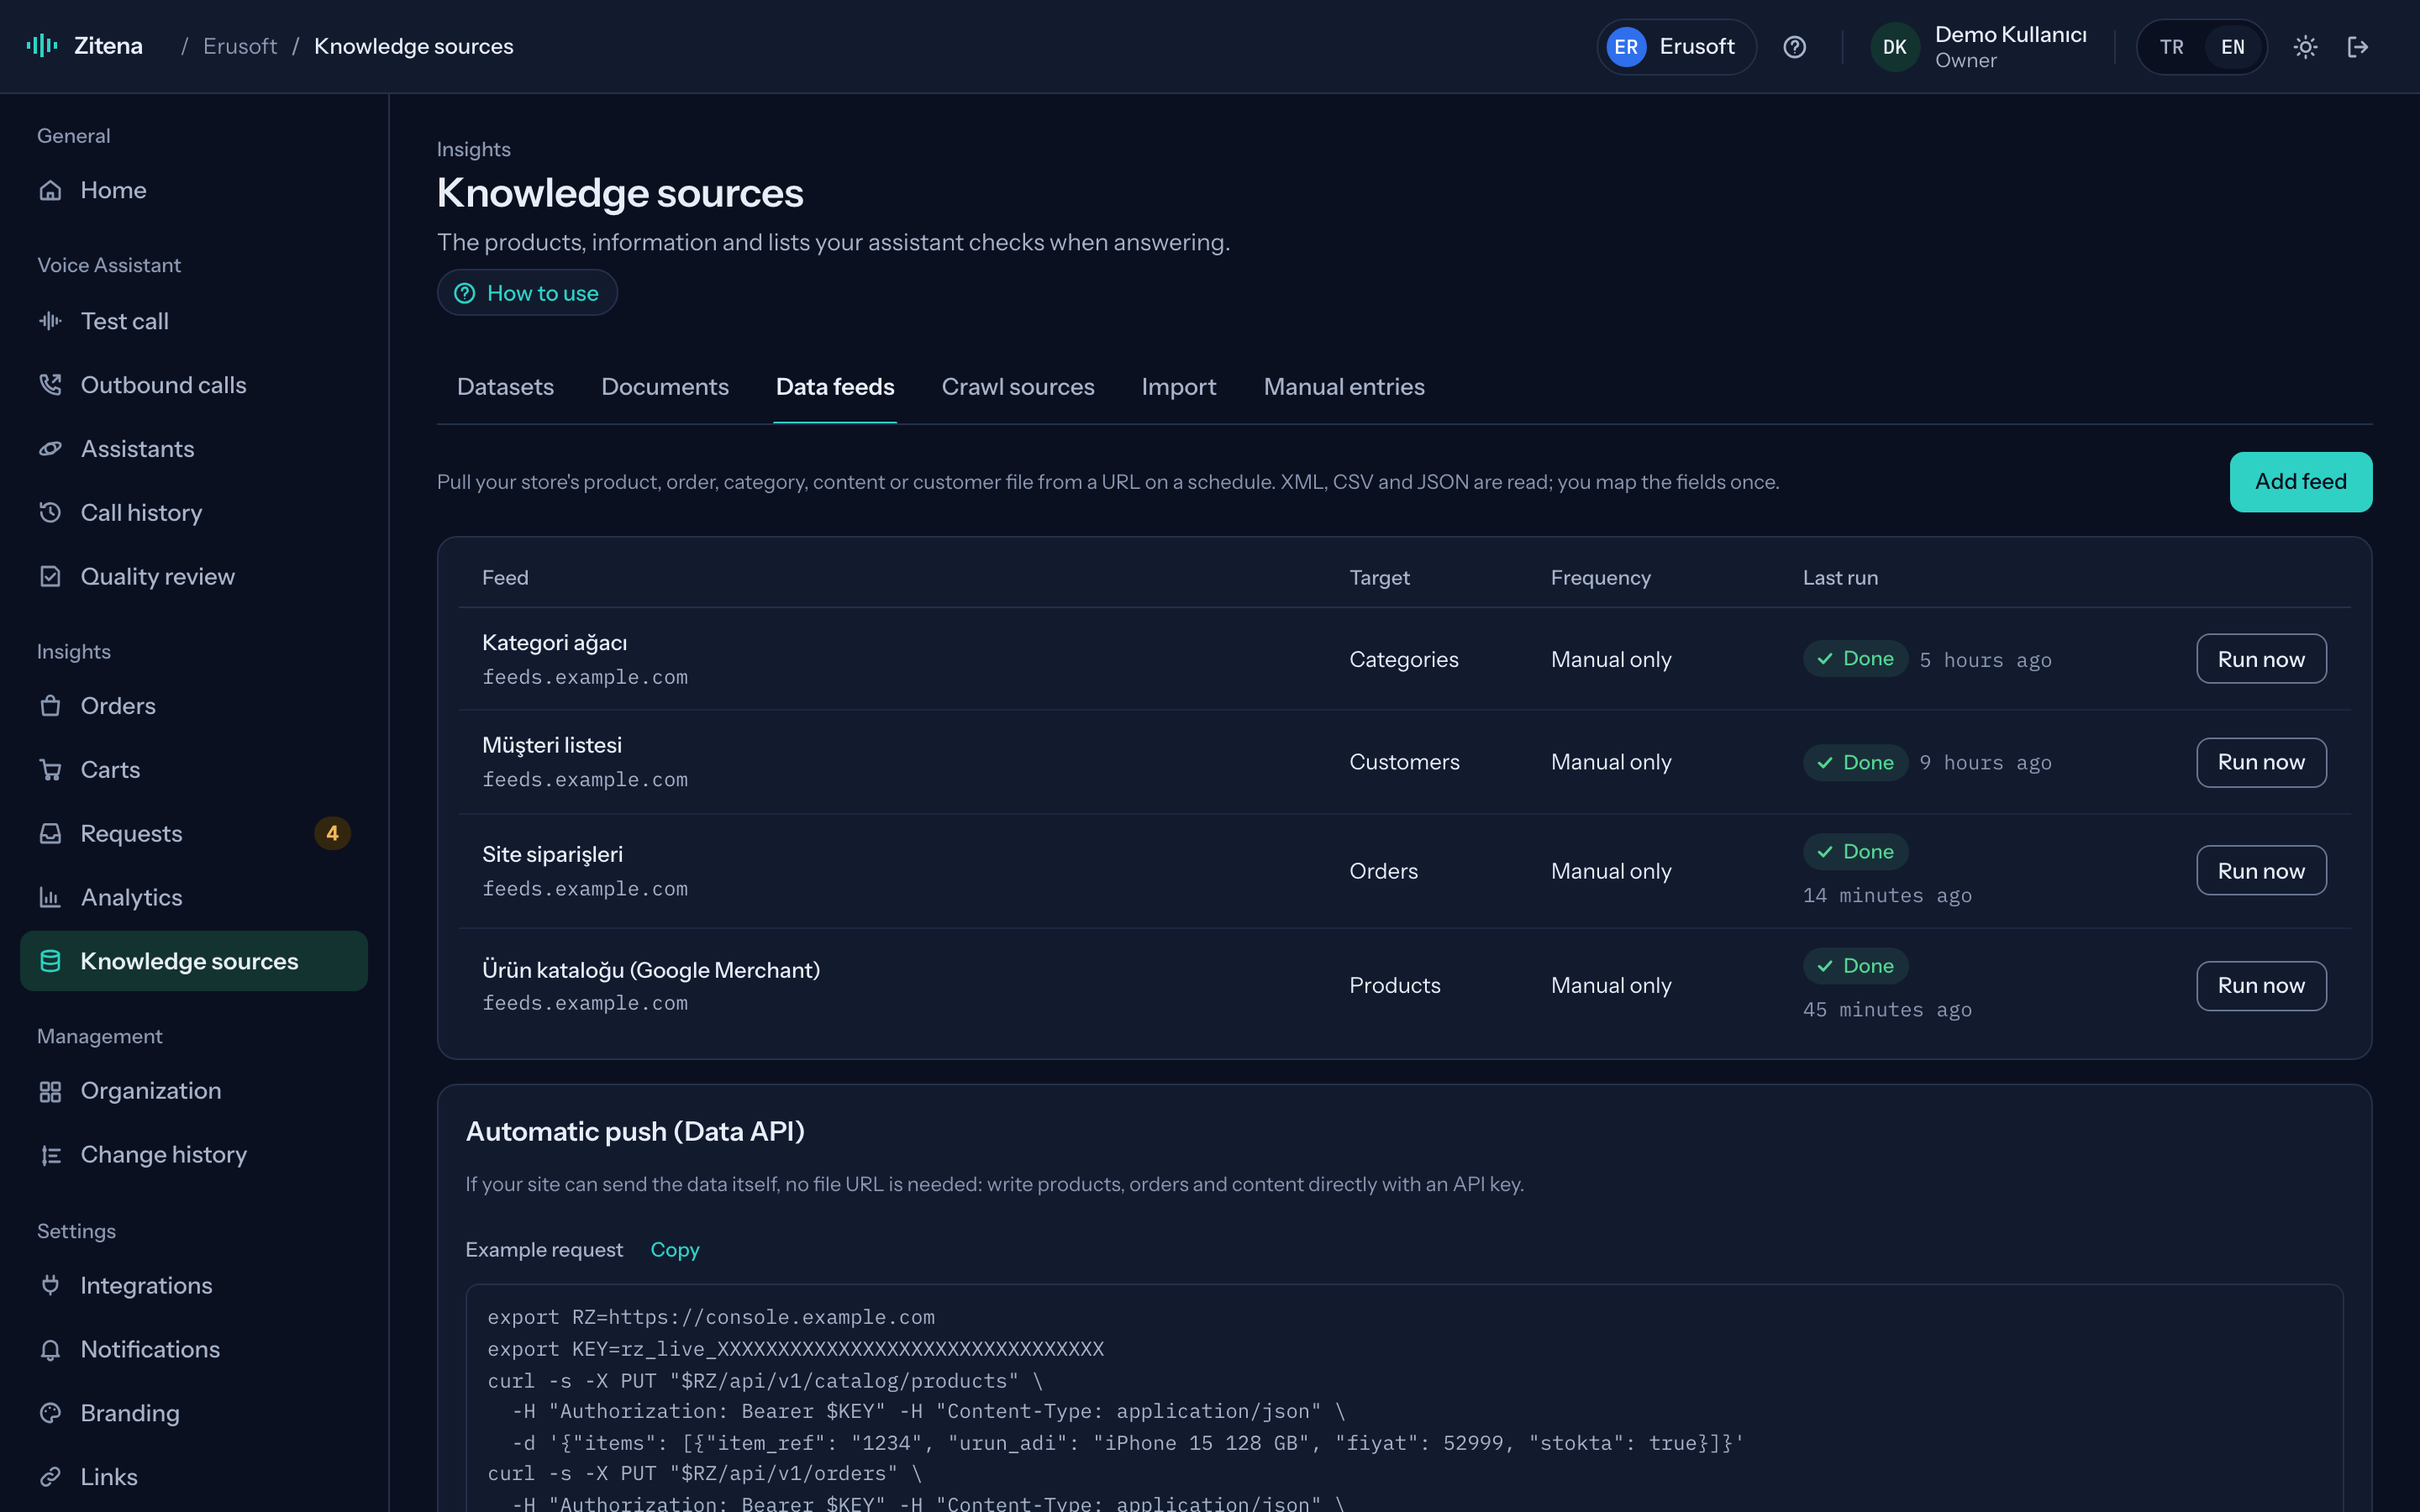Click the Quality review checklist icon
2420x1512 pixels.
point(50,577)
